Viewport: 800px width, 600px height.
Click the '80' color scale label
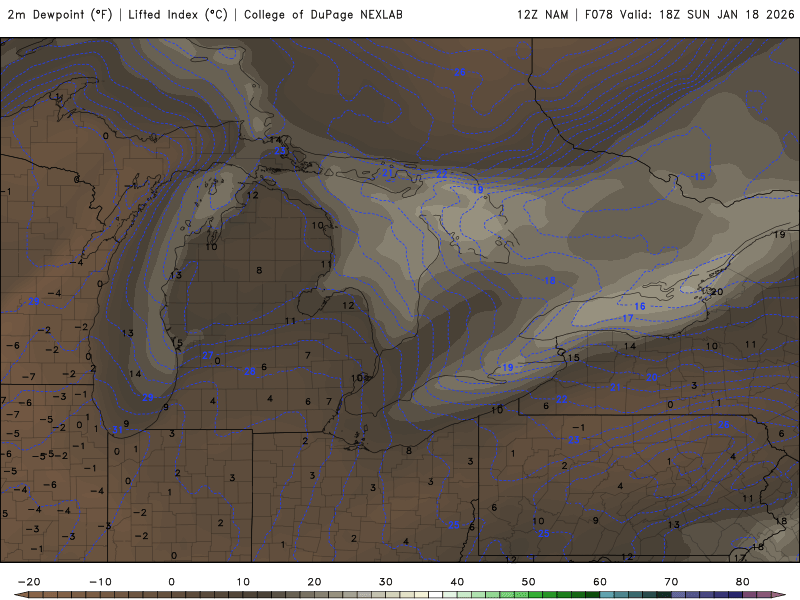pos(743,582)
